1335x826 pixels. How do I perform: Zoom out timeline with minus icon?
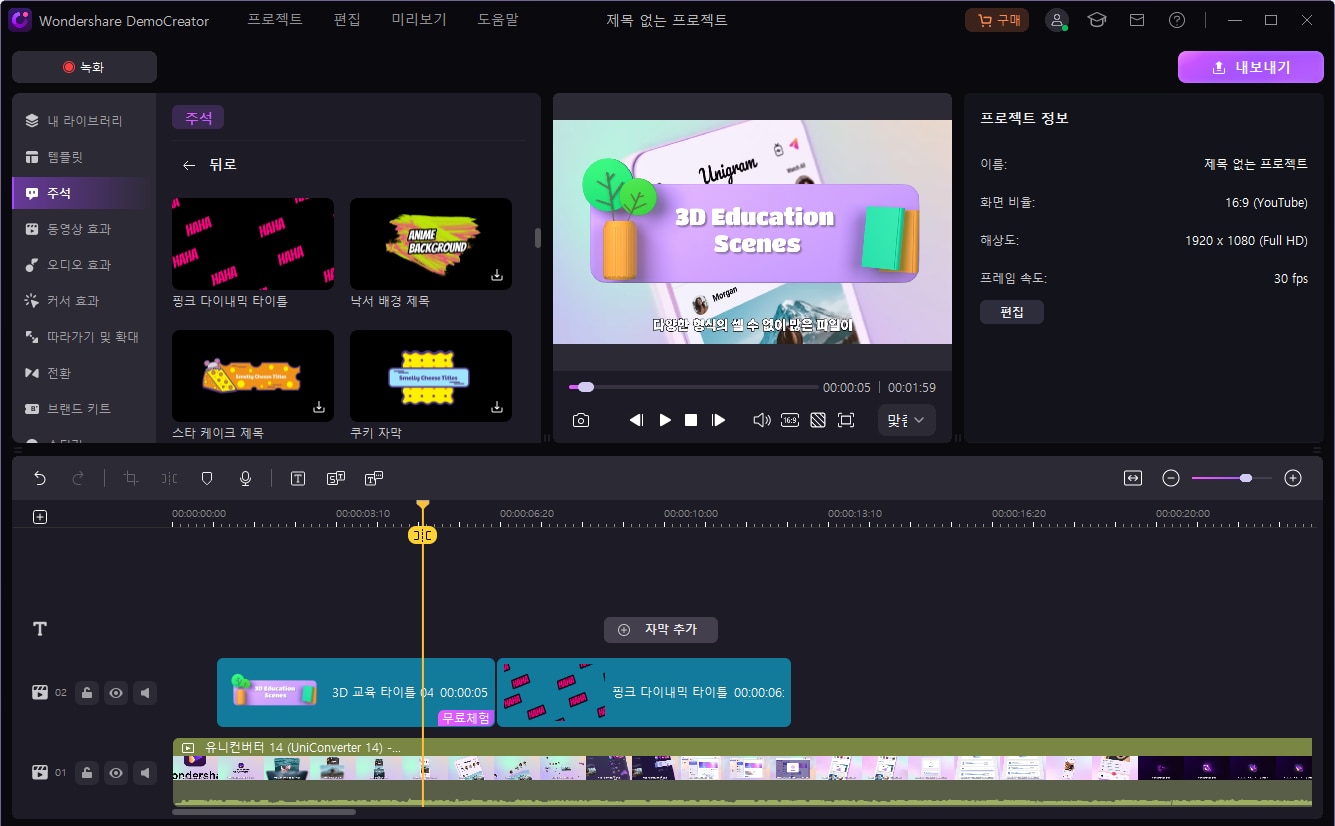pyautogui.click(x=1171, y=479)
